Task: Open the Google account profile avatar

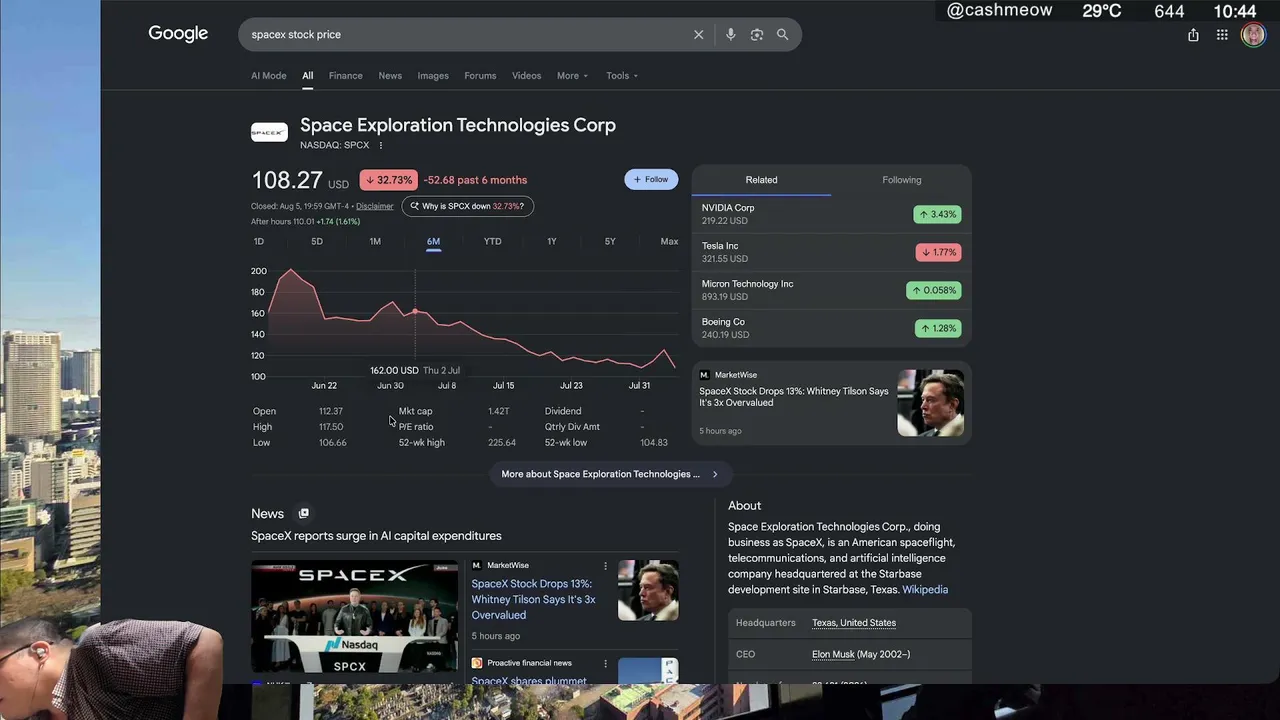Action: tap(1253, 35)
